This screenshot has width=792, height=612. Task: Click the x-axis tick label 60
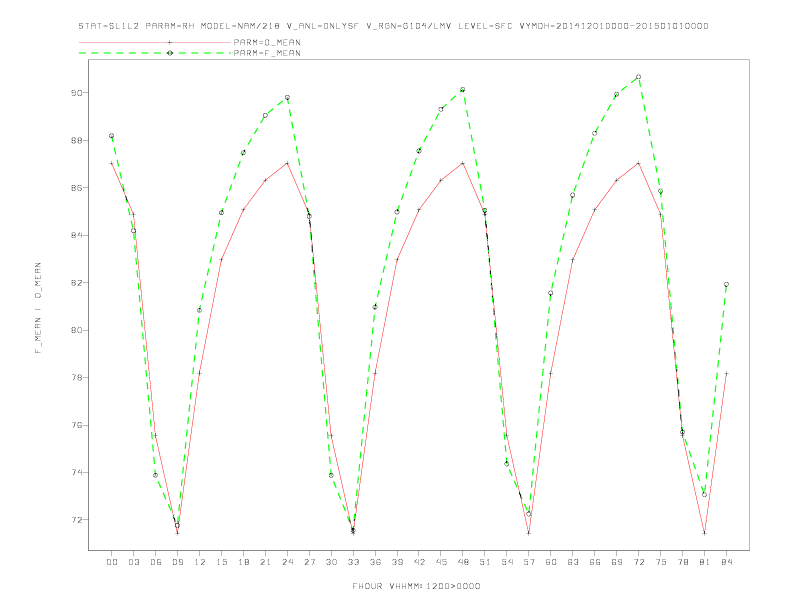551,562
